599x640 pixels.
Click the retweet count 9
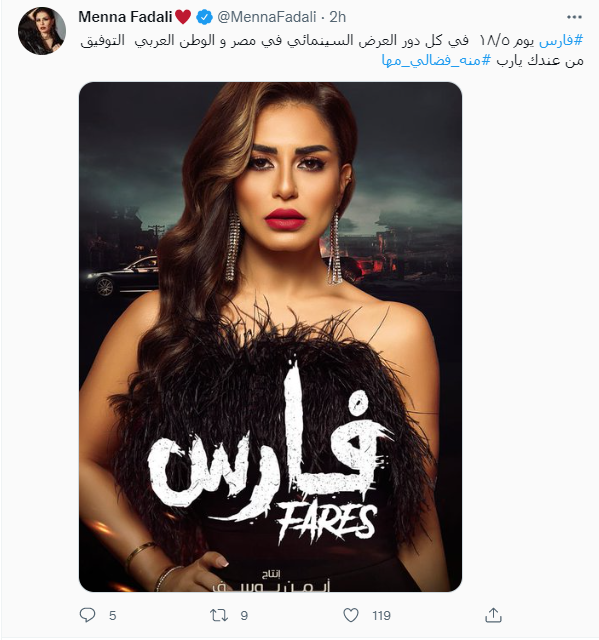(x=244, y=615)
